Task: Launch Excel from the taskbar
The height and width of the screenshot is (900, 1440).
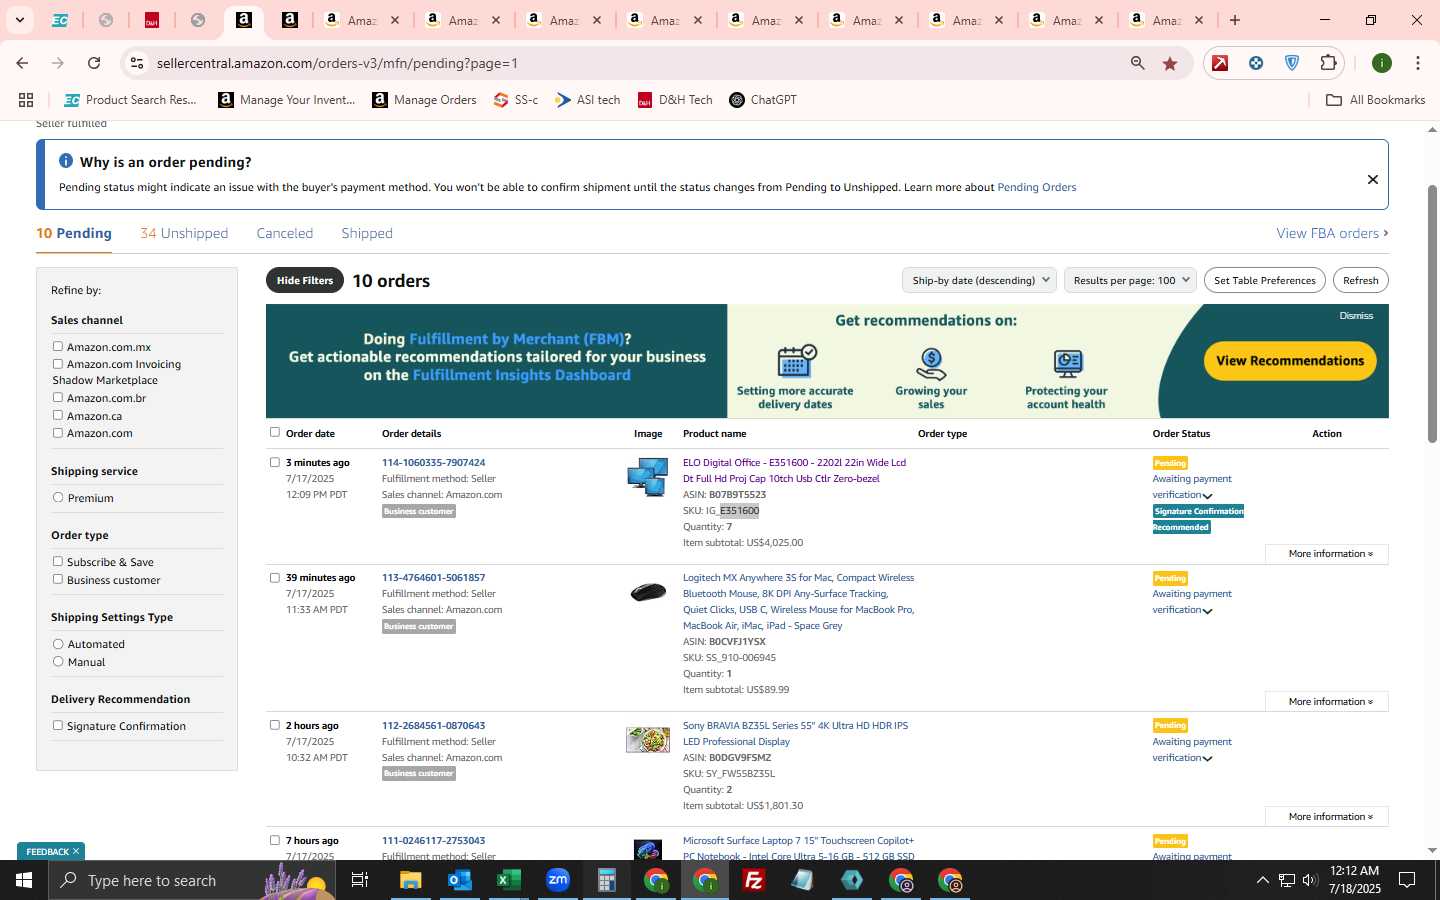Action: coord(509,880)
